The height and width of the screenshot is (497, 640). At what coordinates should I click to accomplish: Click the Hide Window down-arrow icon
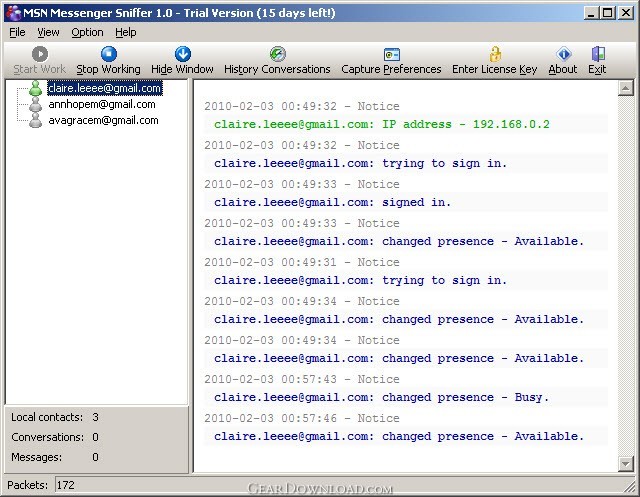183,54
